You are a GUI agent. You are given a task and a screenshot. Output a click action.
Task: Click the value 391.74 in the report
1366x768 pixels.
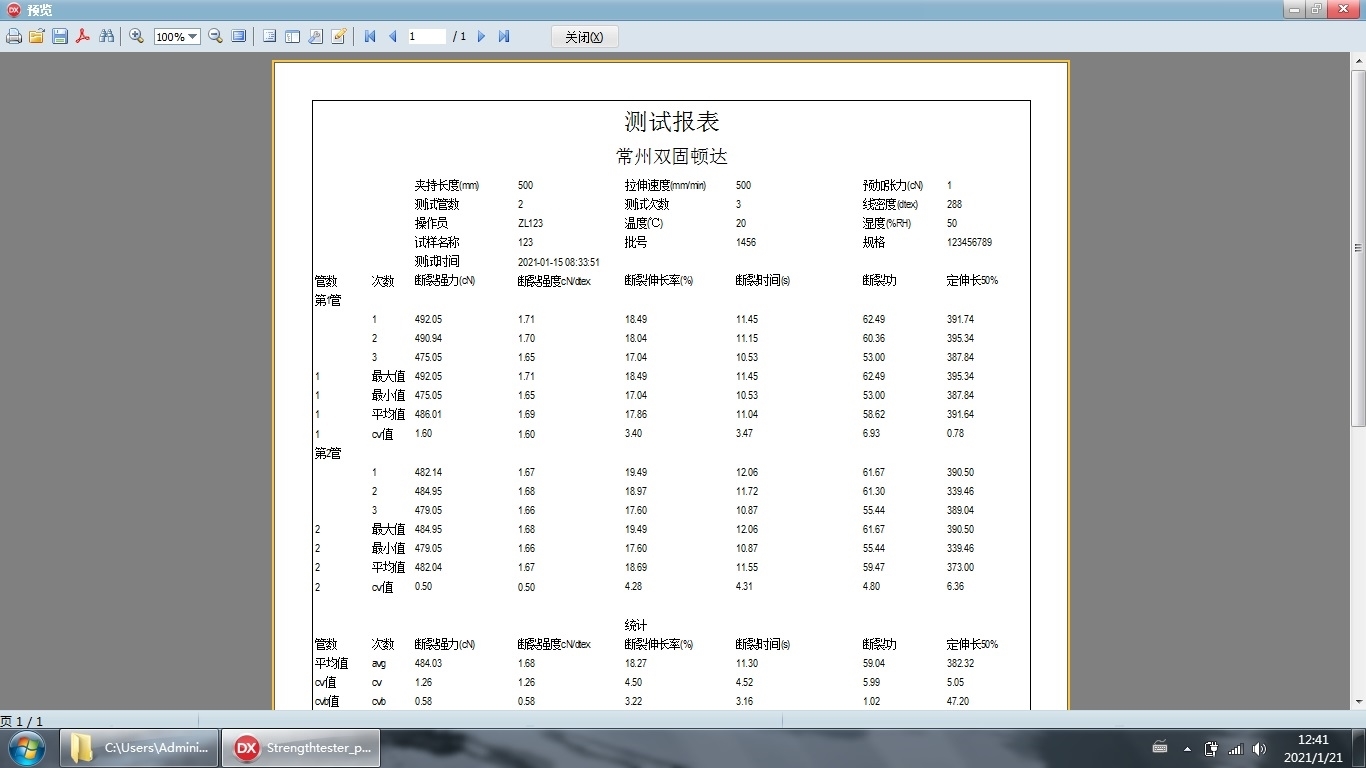pyautogui.click(x=960, y=319)
